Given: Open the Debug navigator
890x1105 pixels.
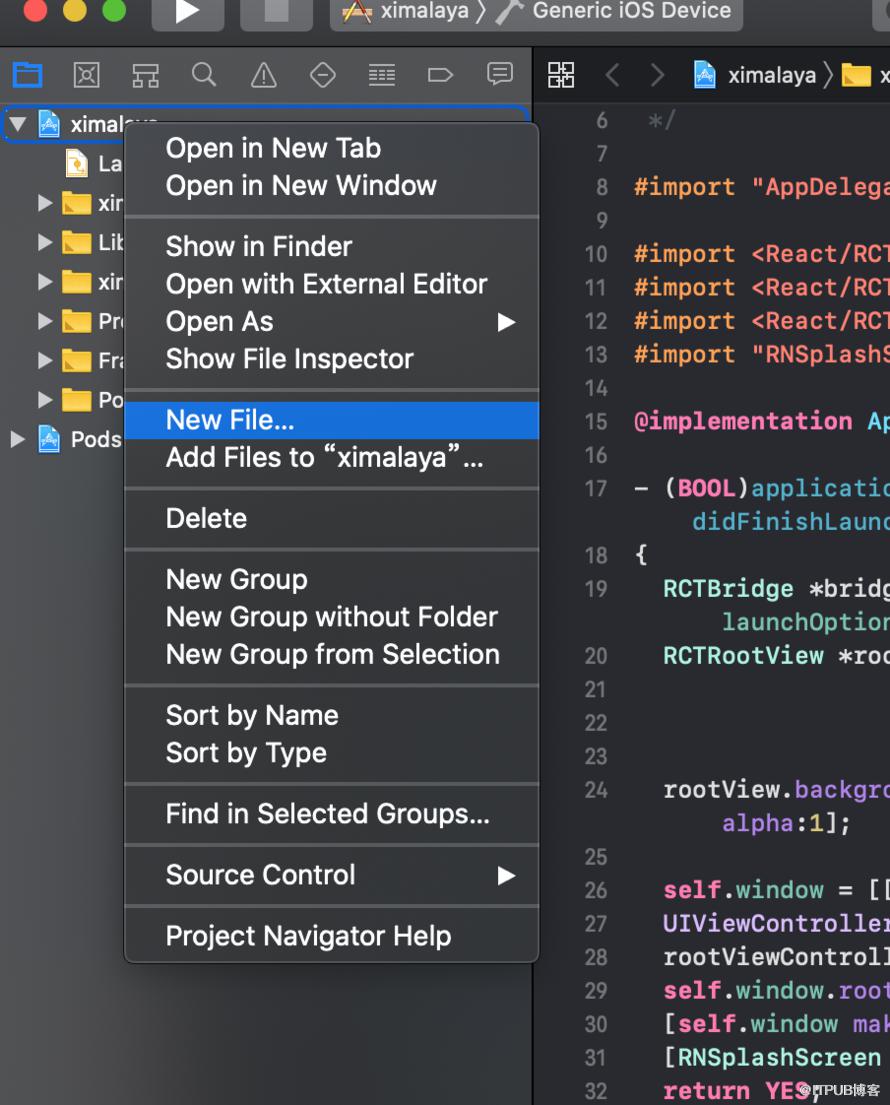Looking at the screenshot, I should tap(382, 74).
